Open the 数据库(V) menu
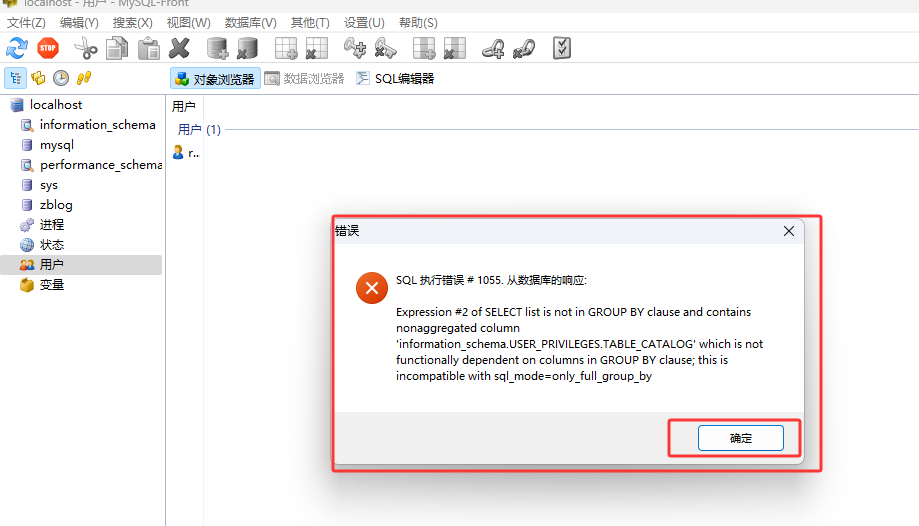Viewport: 919px width, 526px height. coord(250,23)
